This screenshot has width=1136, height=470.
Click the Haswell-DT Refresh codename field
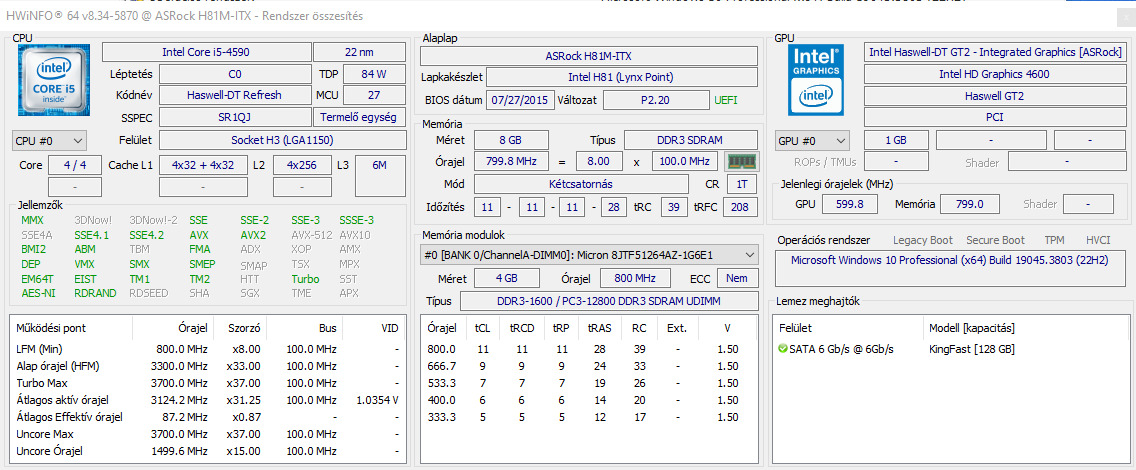tap(234, 95)
